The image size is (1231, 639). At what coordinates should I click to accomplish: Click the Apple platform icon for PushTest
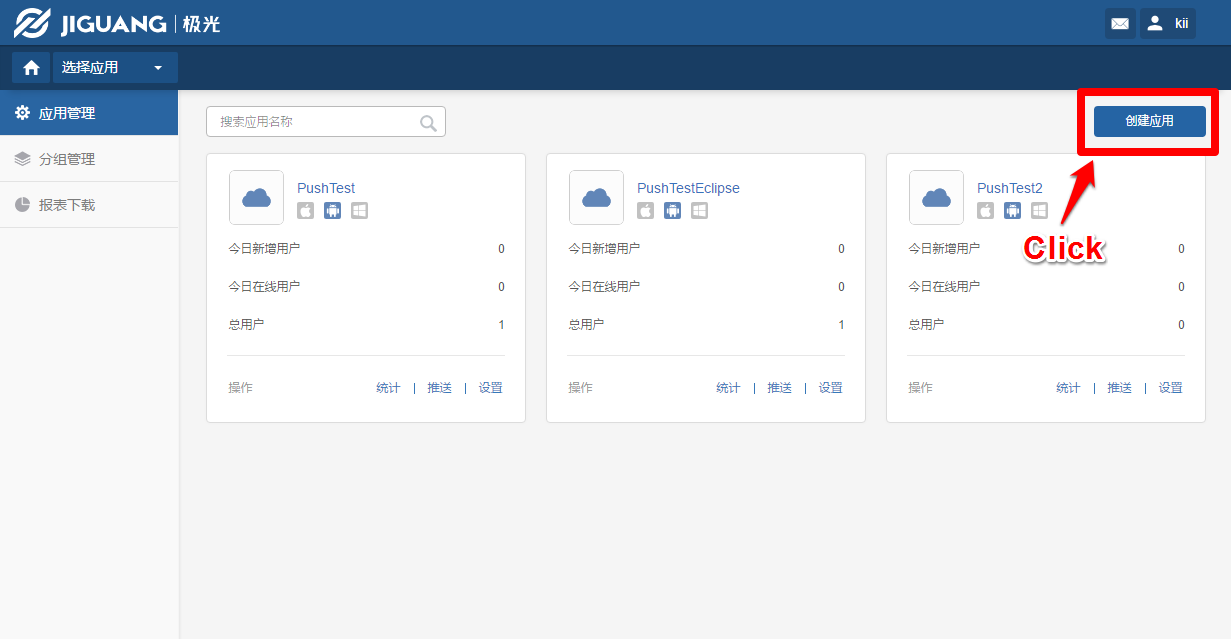click(x=305, y=211)
